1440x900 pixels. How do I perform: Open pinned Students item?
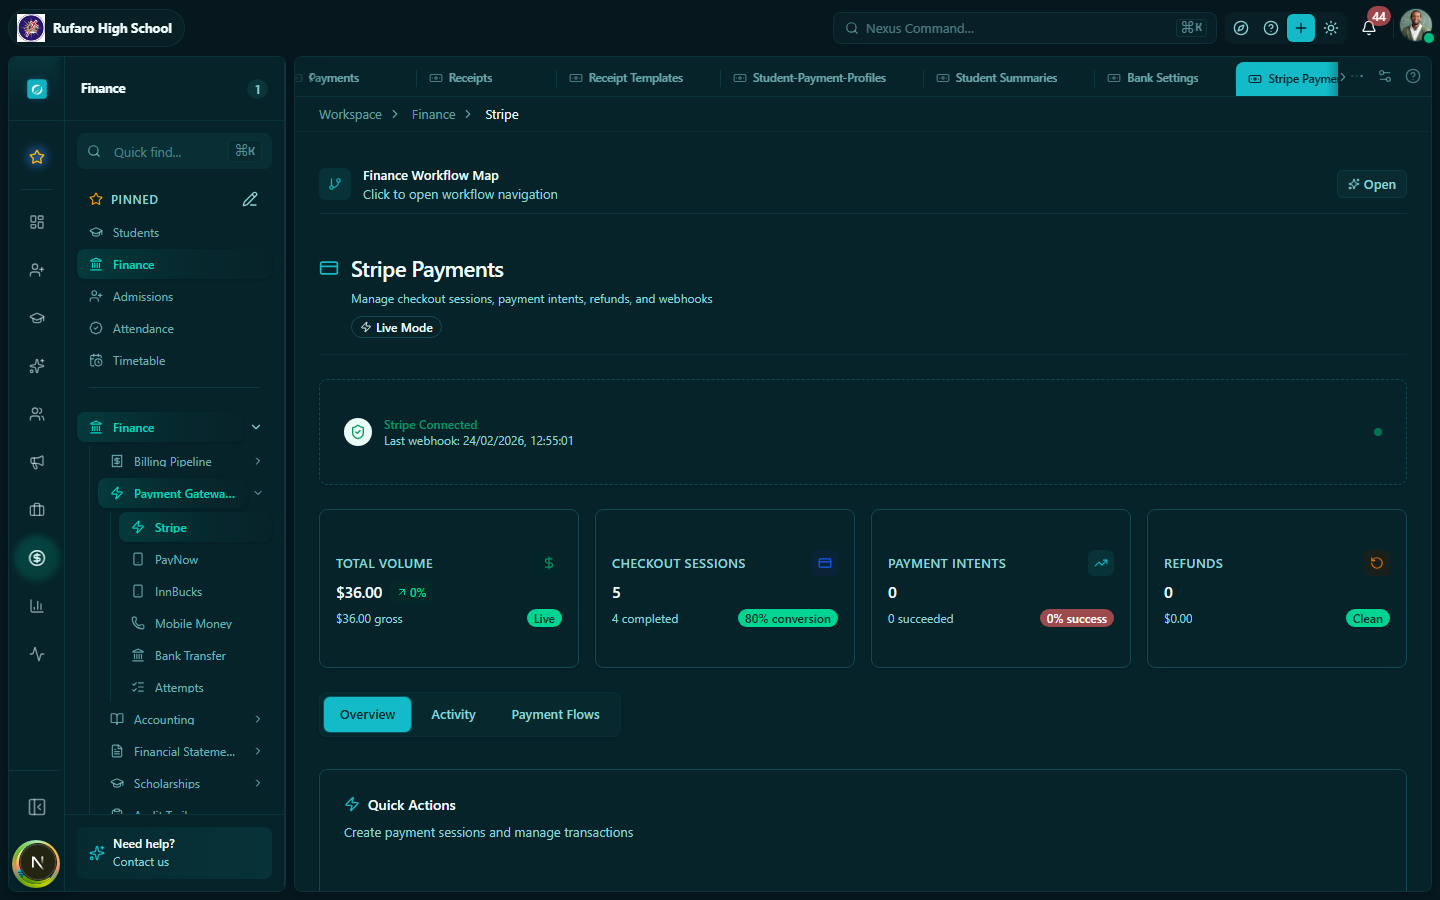coord(174,233)
